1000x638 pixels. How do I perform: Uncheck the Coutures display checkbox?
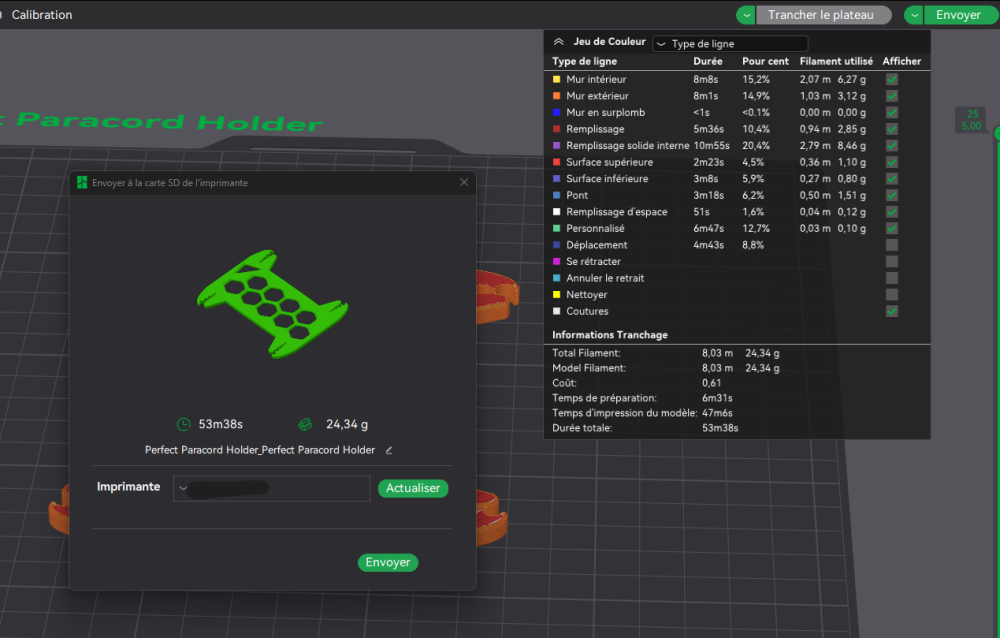[x=892, y=311]
